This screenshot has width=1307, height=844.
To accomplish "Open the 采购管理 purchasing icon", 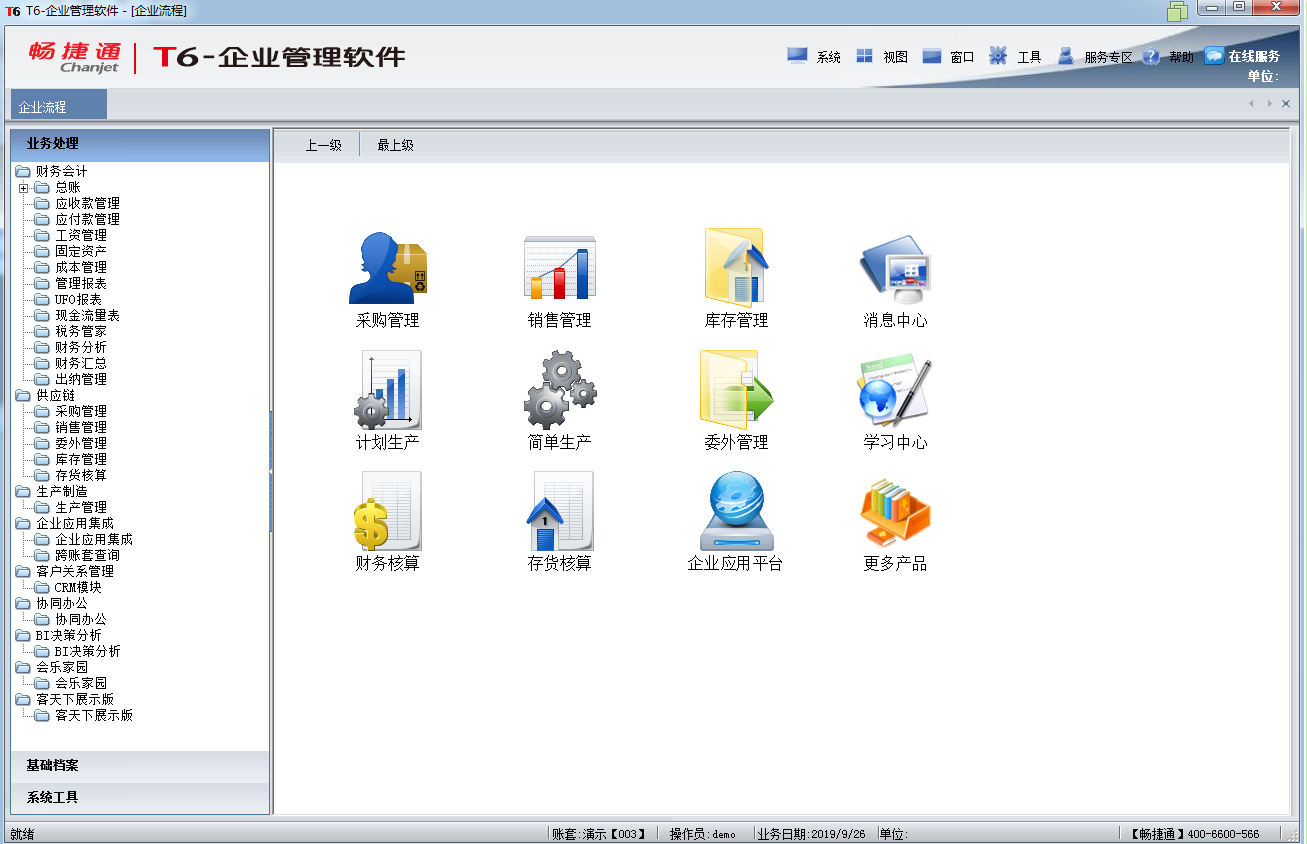I will coord(388,267).
